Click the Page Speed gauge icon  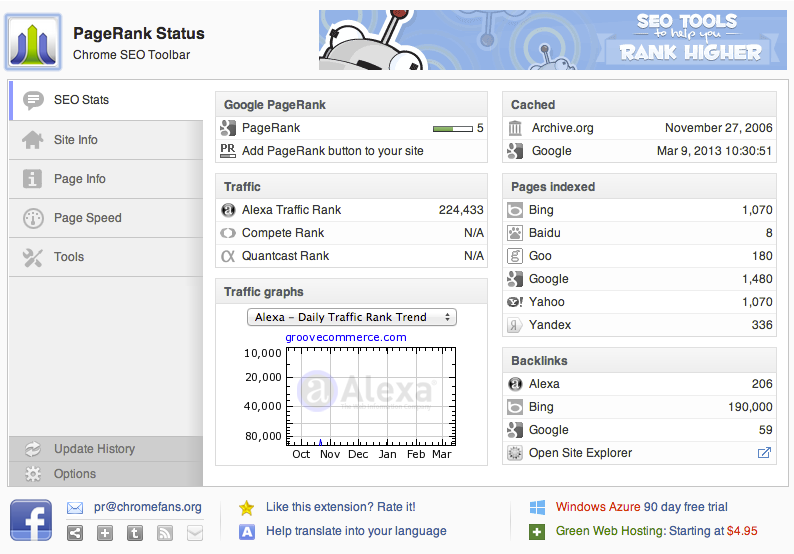point(33,218)
